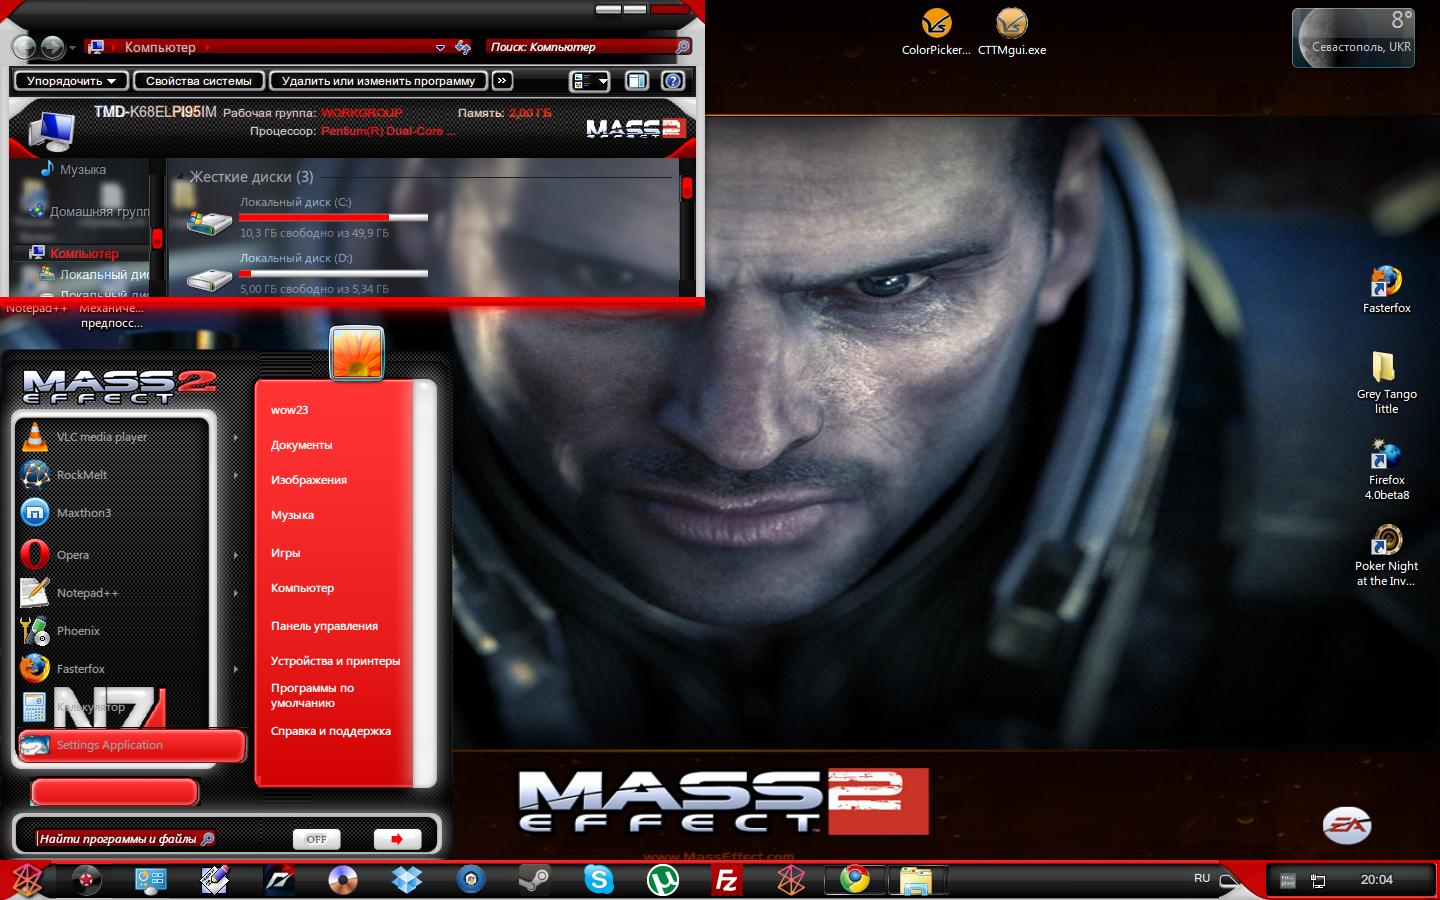Open FileZilla from the taskbar
1440x900 pixels.
tap(727, 880)
